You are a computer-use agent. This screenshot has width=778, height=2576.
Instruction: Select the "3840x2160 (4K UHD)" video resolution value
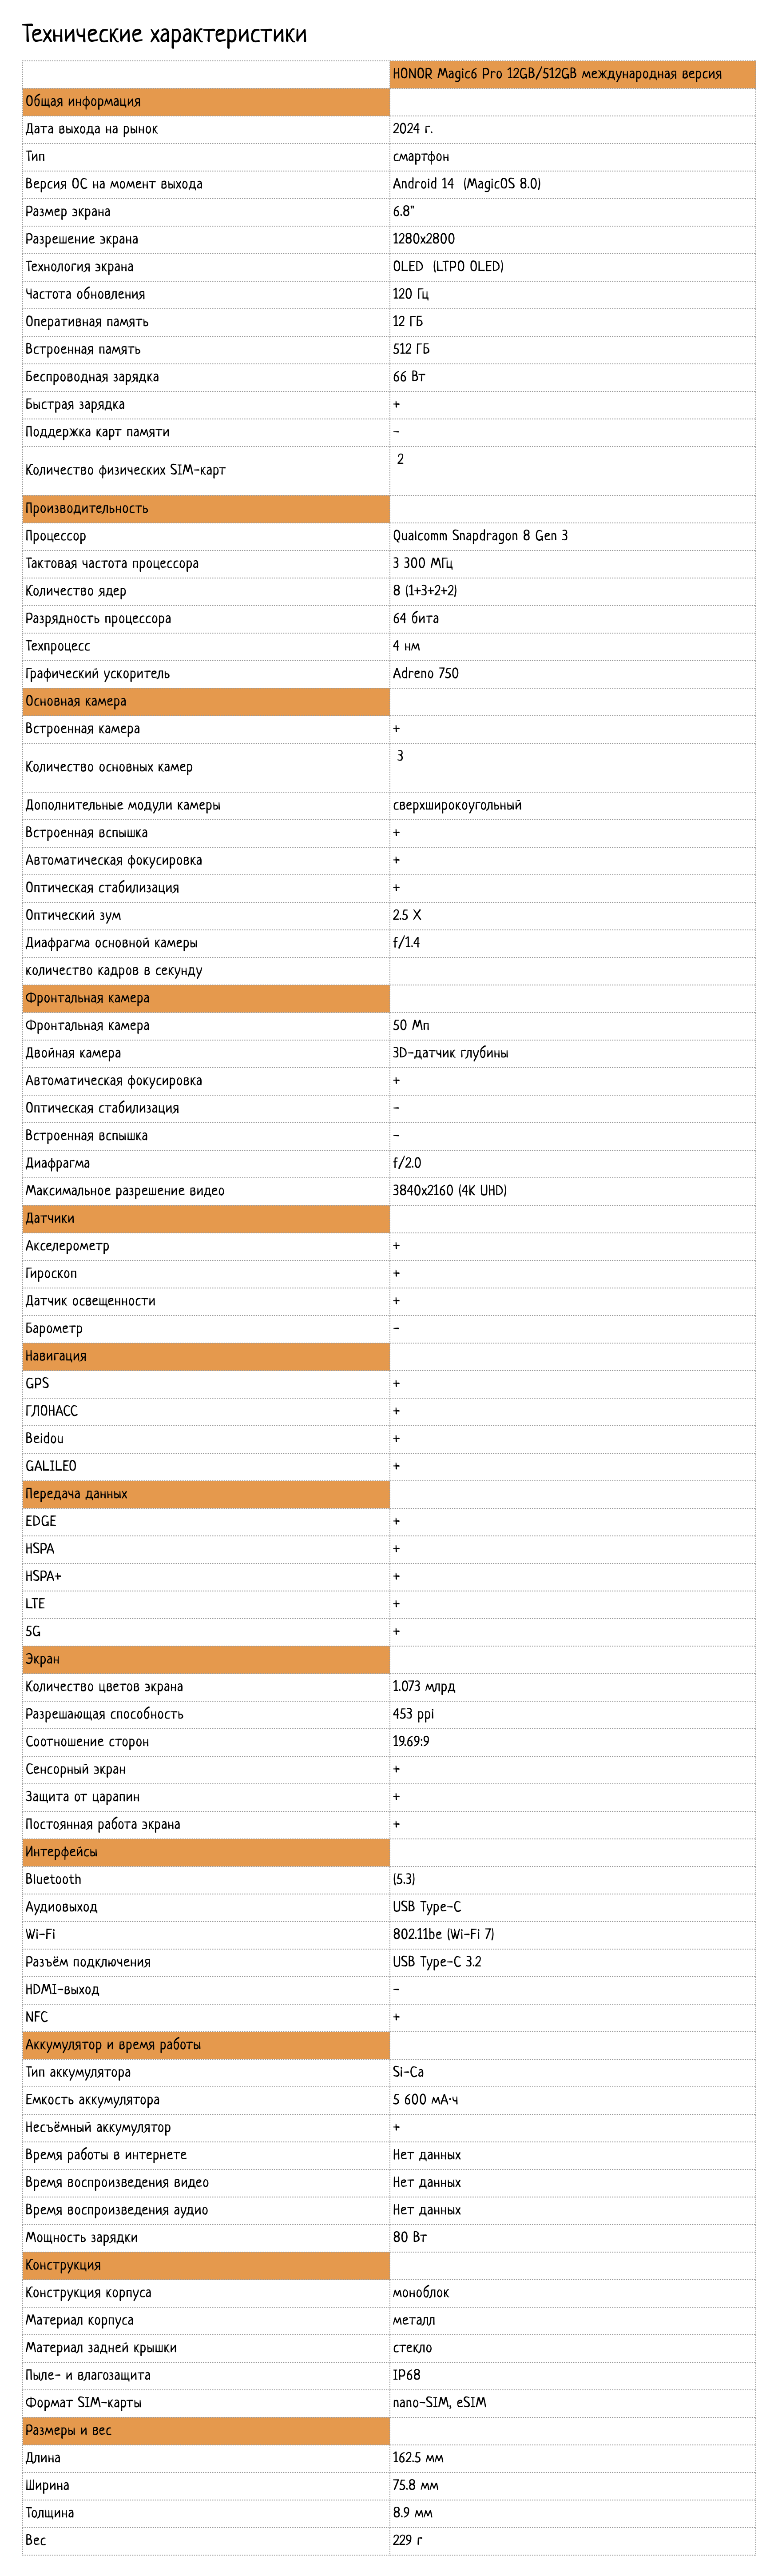click(449, 1191)
